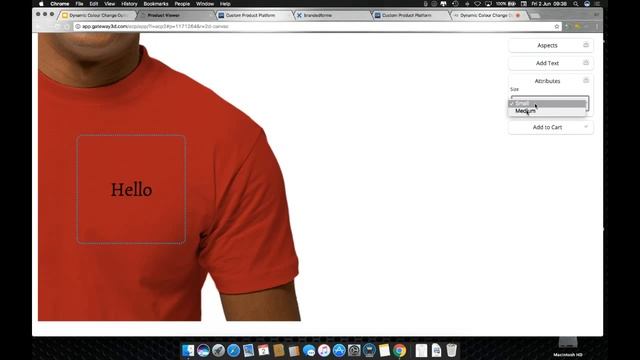Open the People menu
This screenshot has height=360, width=640.
tap(182, 4)
